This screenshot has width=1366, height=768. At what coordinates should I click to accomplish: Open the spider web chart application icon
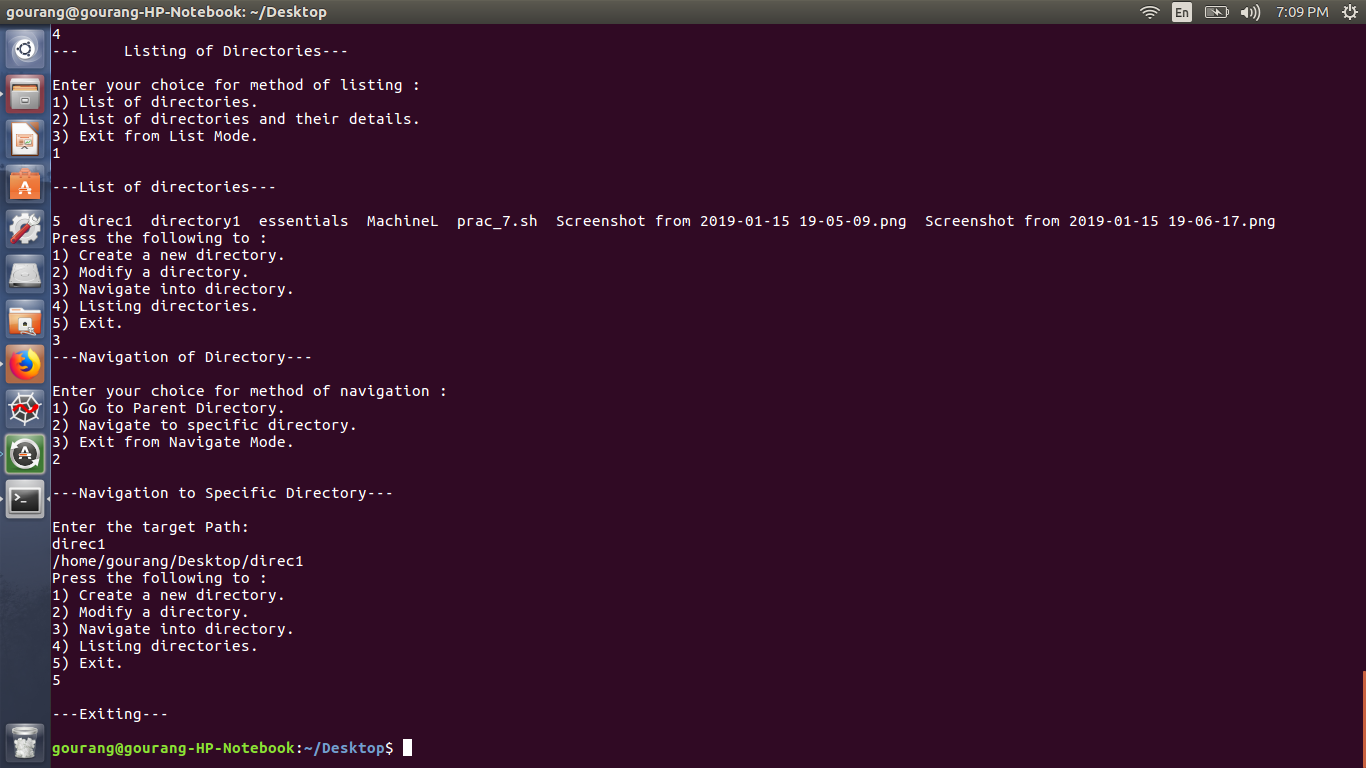coord(25,409)
